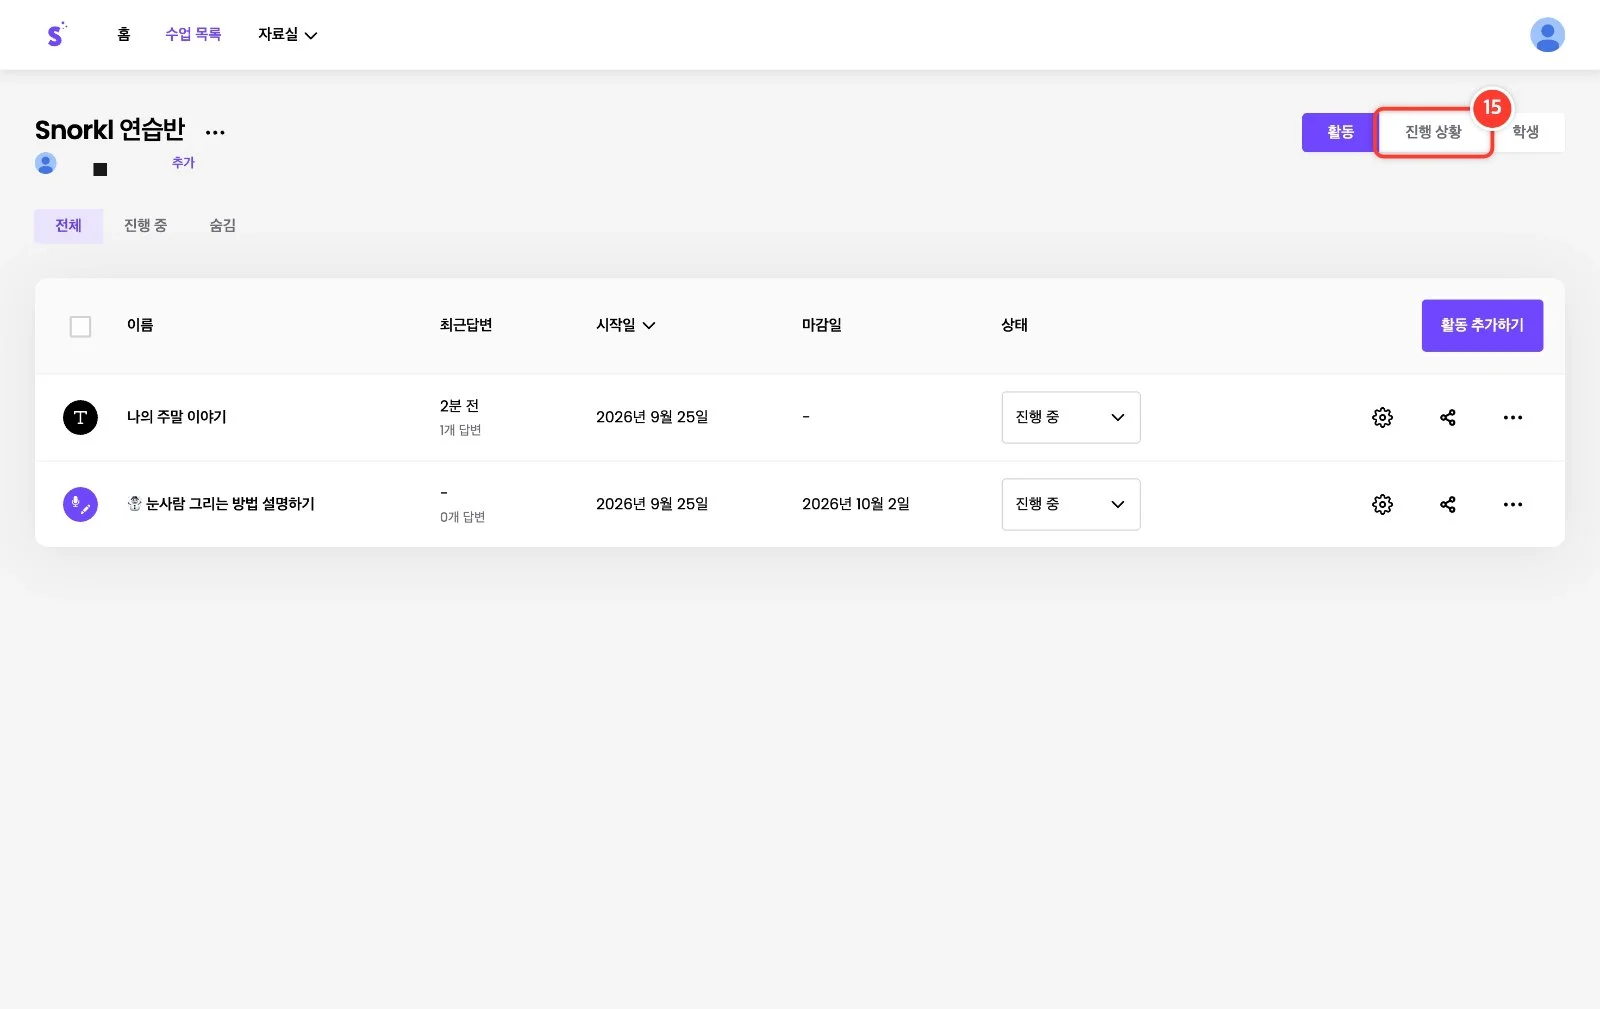Select the 숨김 filter tab
The image size is (1600, 1009).
pyautogui.click(x=222, y=226)
